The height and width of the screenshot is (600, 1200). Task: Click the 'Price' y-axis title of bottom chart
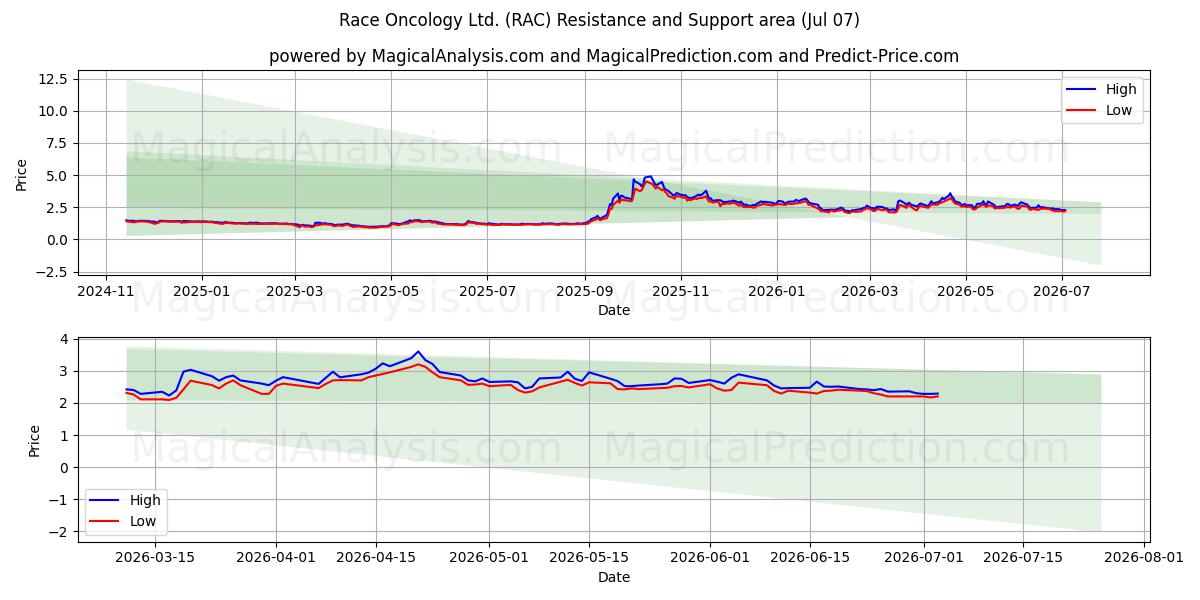[35, 441]
